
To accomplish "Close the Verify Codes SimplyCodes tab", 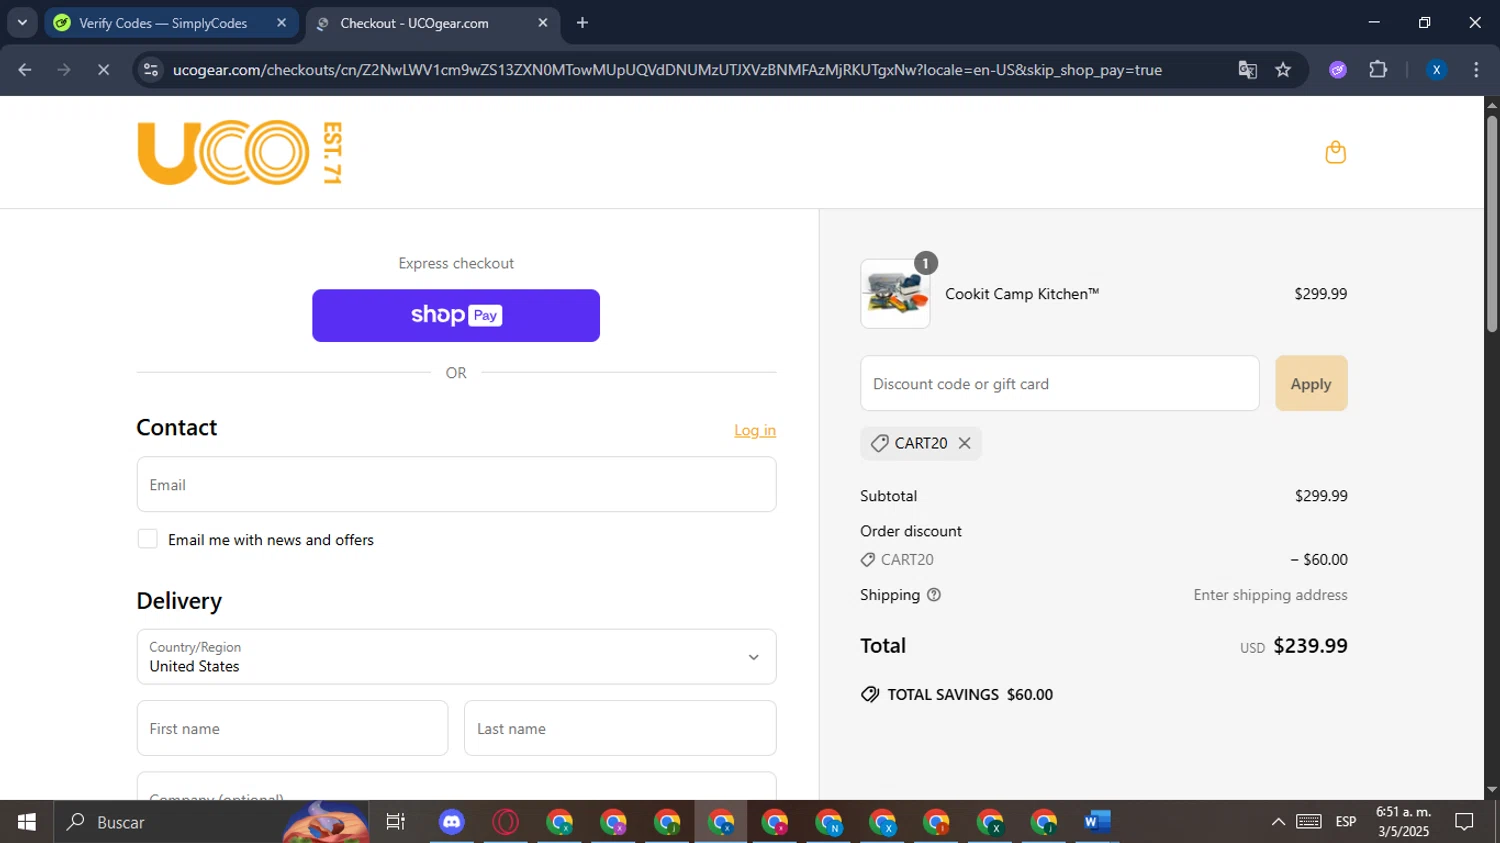I will pyautogui.click(x=281, y=23).
